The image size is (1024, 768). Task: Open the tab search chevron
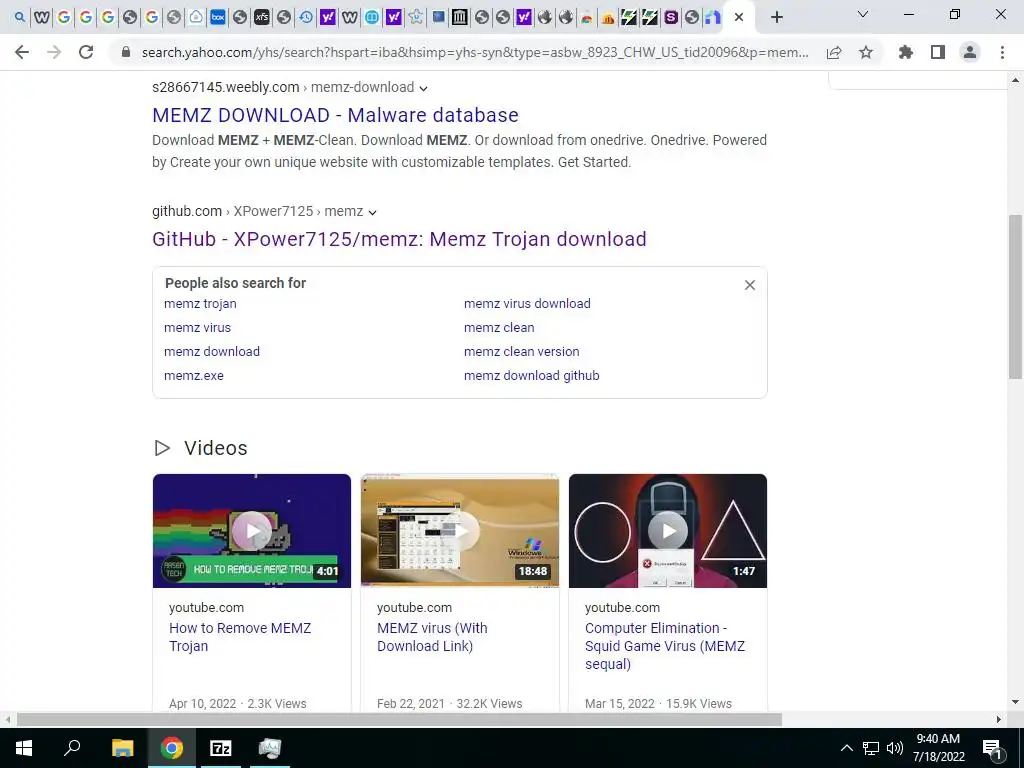(x=863, y=14)
